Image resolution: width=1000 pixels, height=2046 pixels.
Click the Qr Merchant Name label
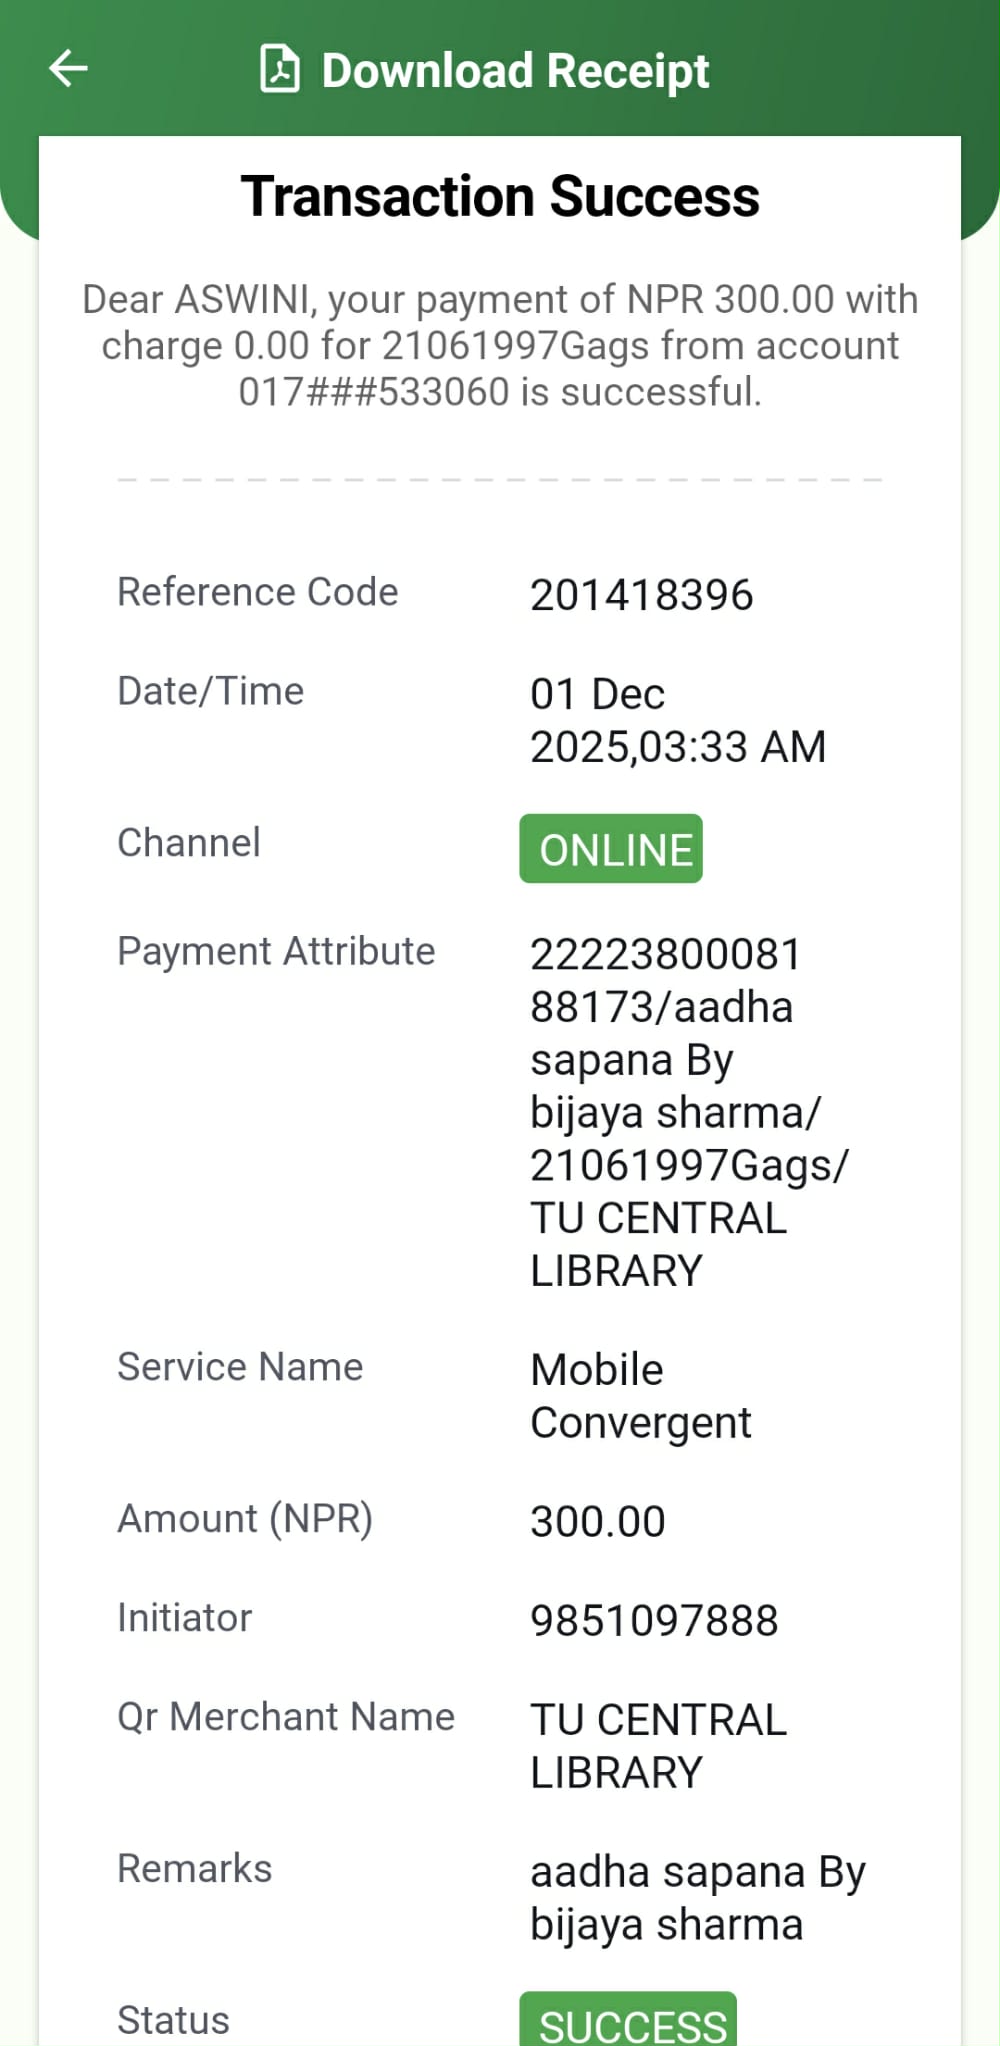click(286, 1717)
